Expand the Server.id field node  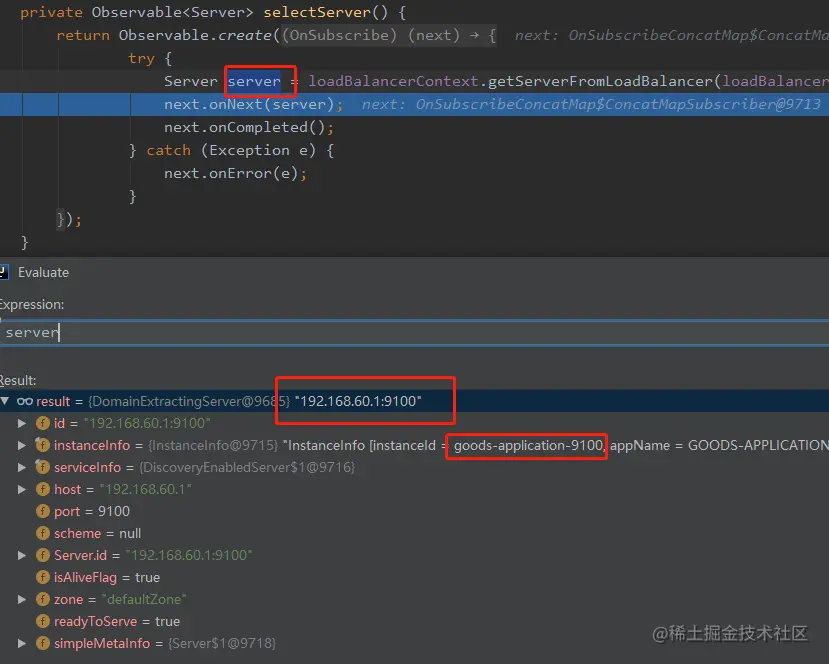pos(22,556)
